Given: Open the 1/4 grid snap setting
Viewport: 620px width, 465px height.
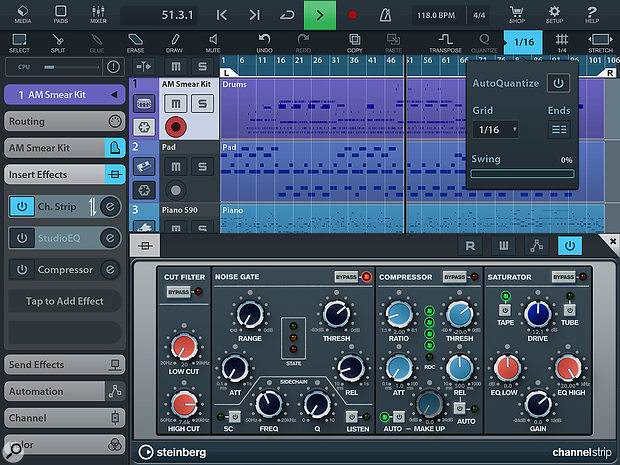Looking at the screenshot, I should click(562, 43).
